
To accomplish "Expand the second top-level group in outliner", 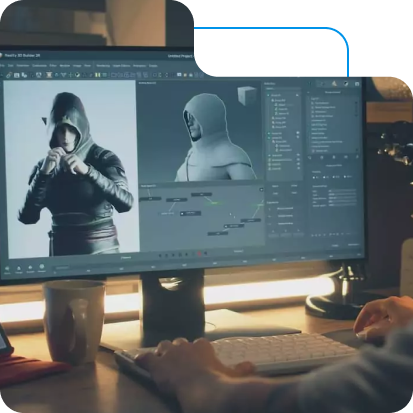I will [x=269, y=133].
